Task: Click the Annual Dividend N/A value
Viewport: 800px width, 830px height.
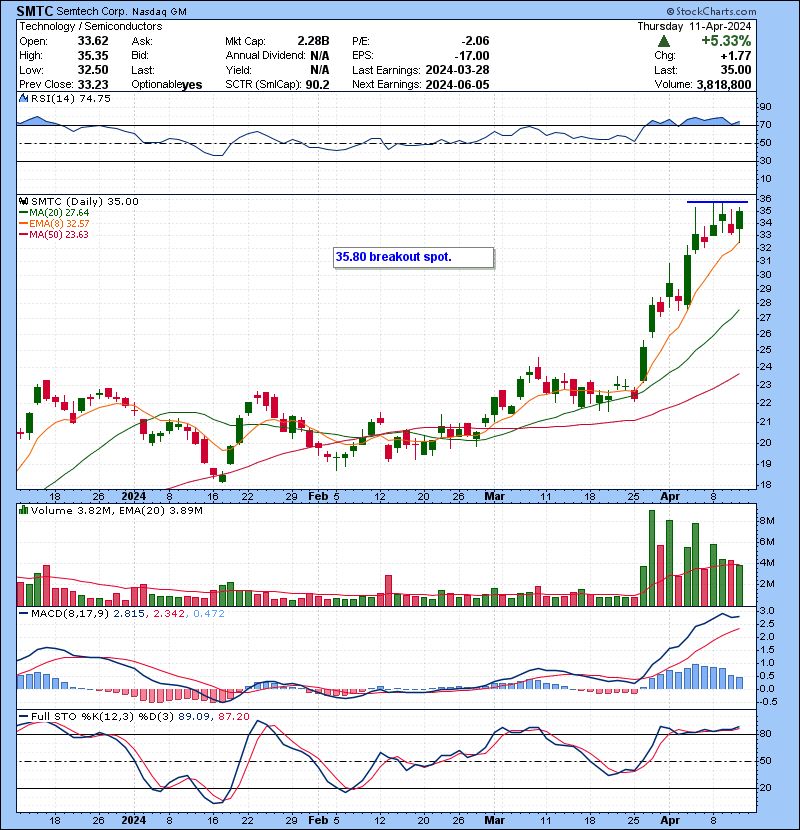Action: coord(320,56)
